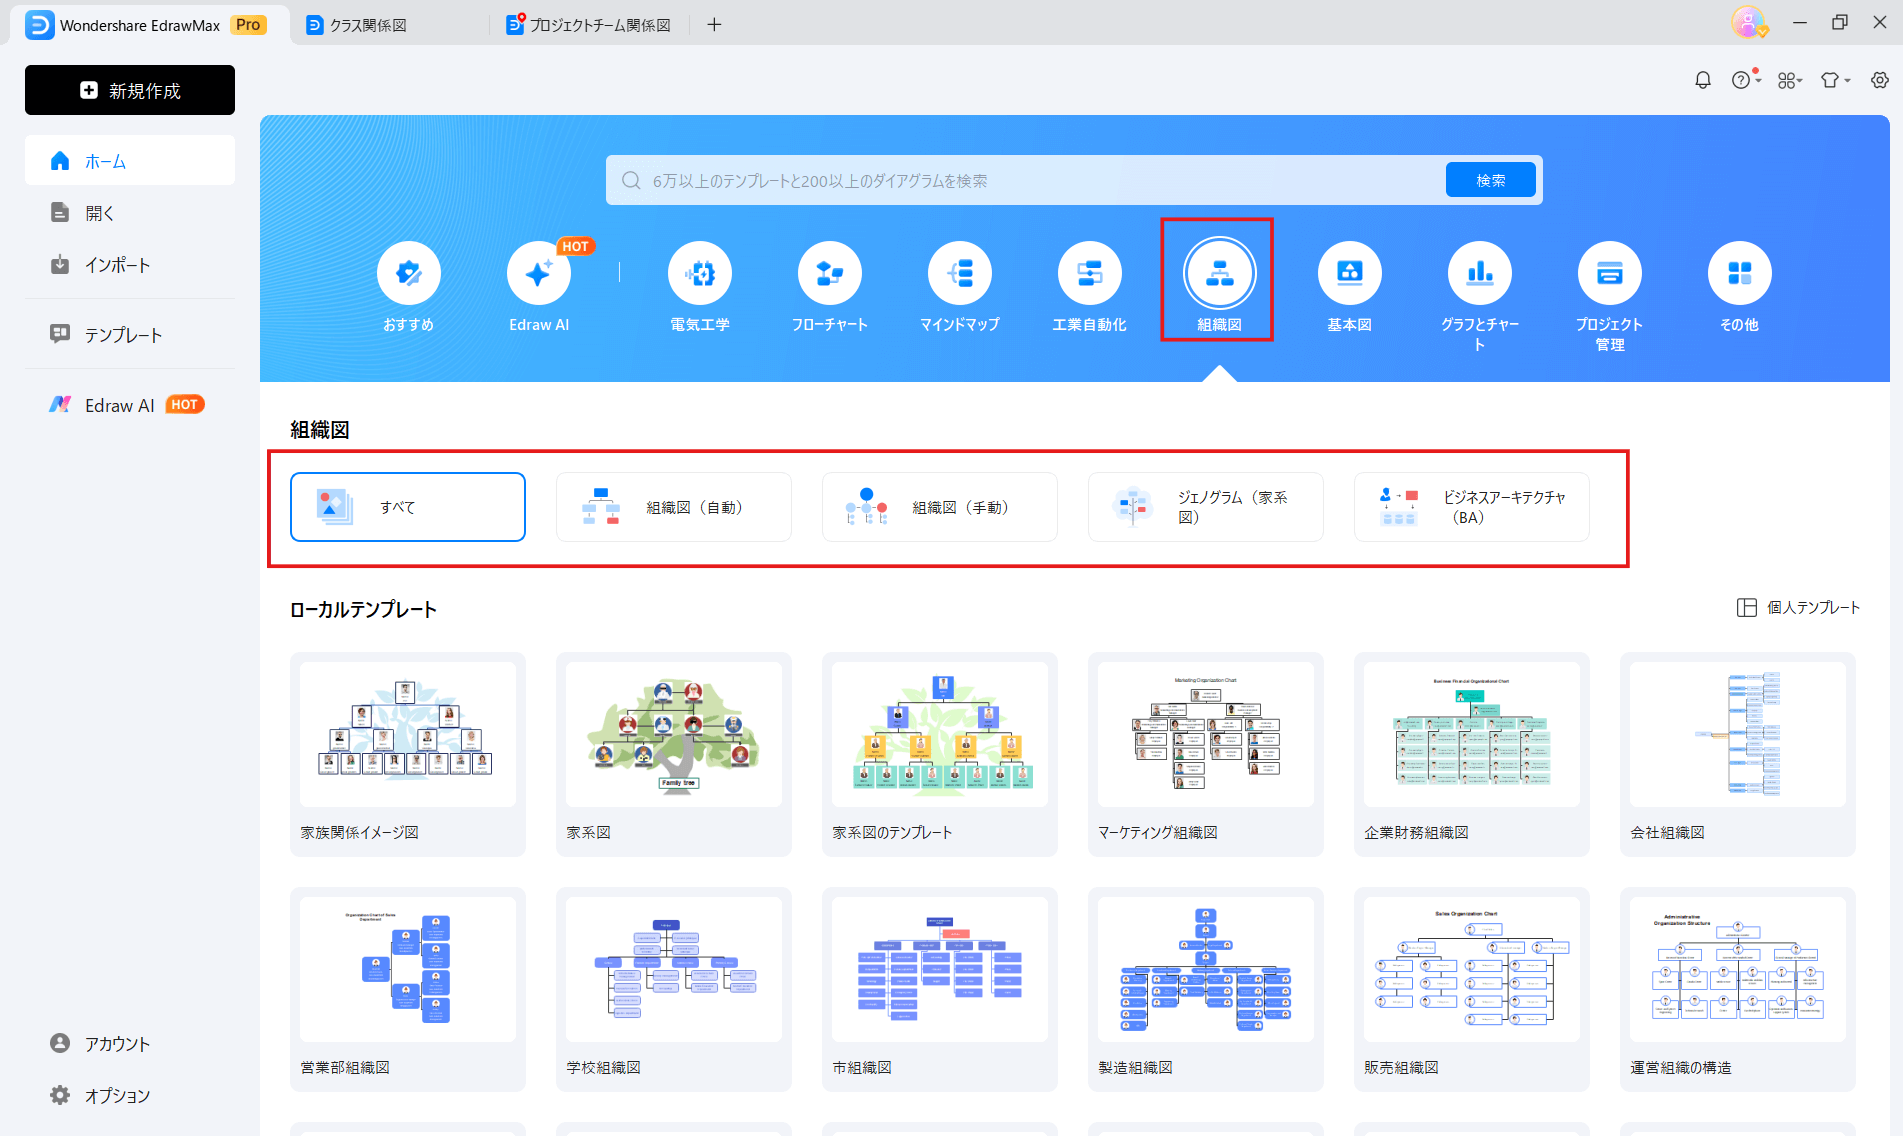Open the help question-mark dropdown
Image resolution: width=1903 pixels, height=1136 pixels.
tap(1746, 80)
